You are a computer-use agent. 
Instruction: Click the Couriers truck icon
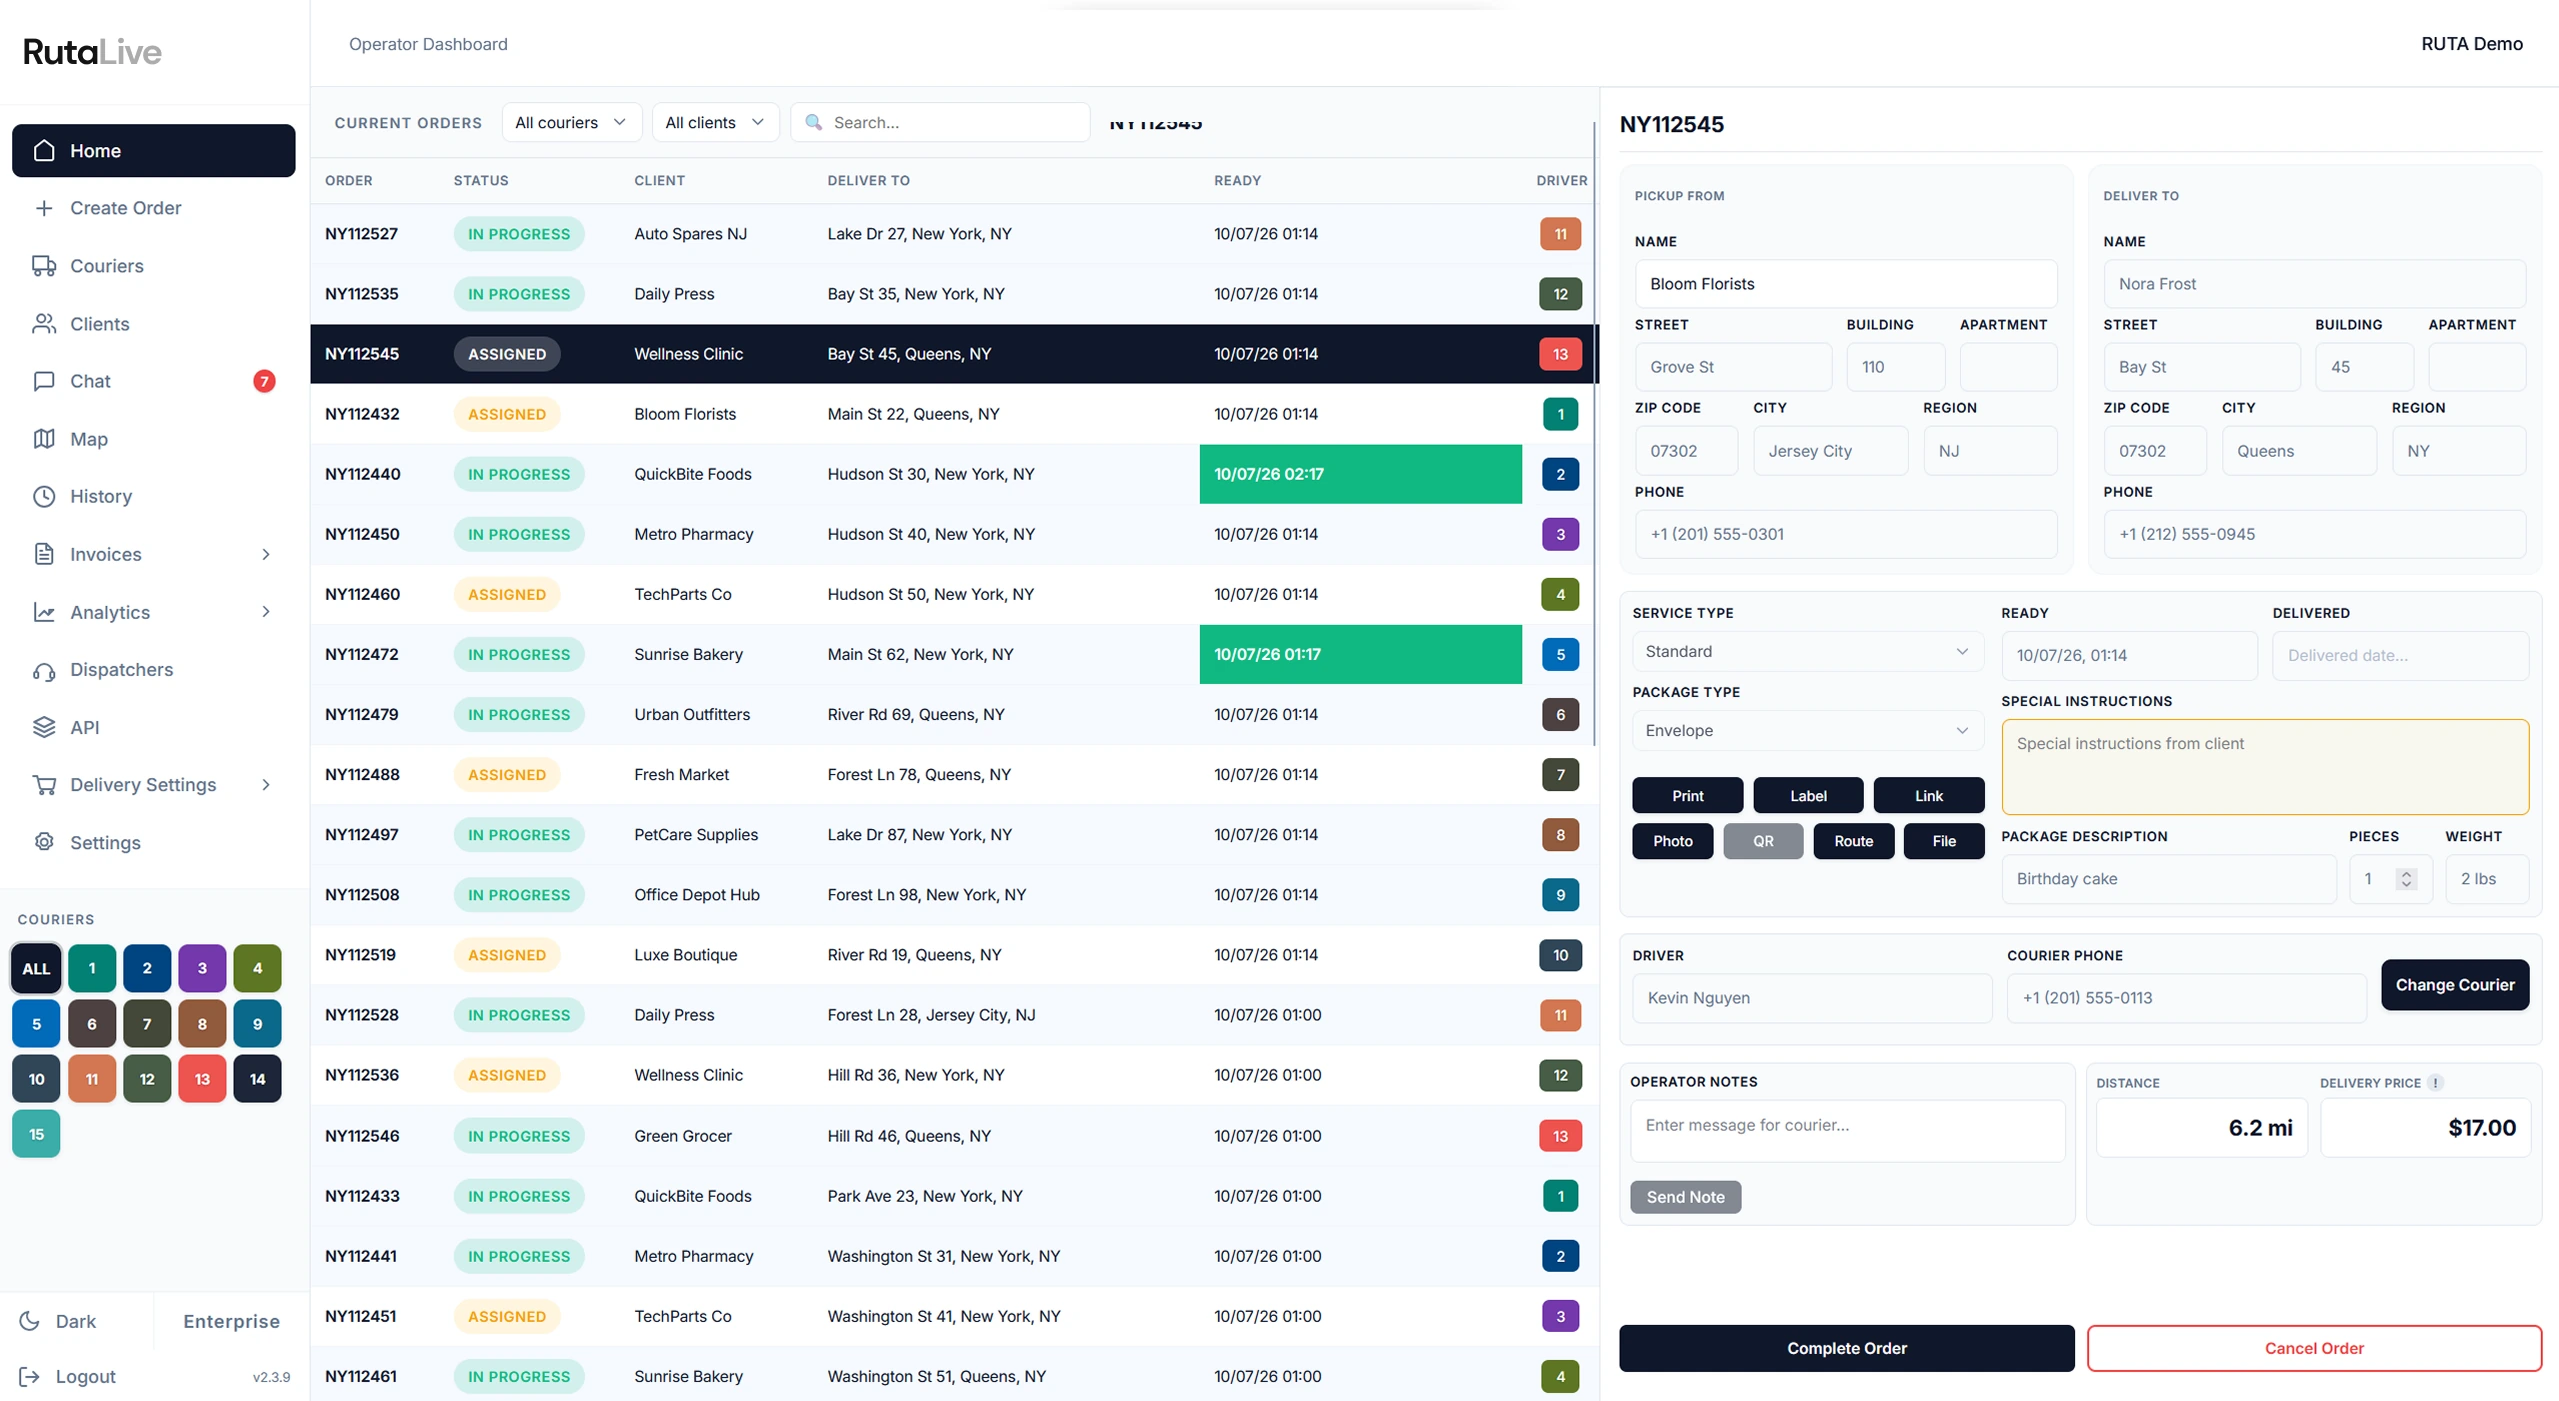(x=44, y=266)
